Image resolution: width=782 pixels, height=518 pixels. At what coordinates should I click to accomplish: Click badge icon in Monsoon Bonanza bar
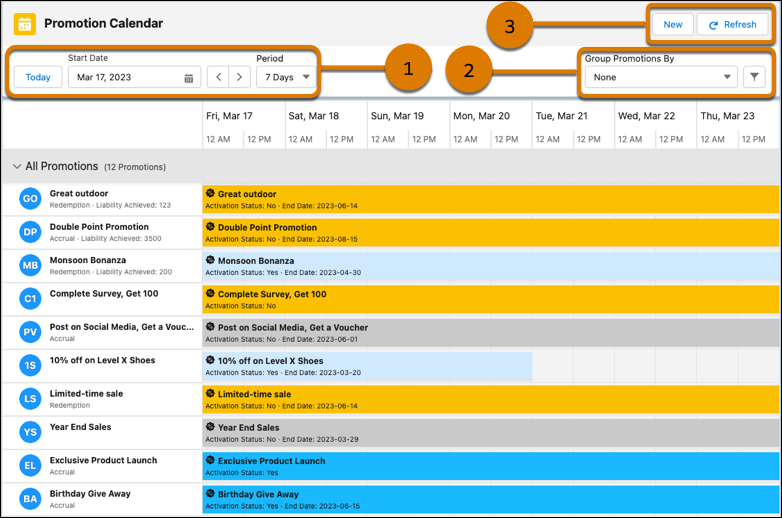[x=210, y=260]
